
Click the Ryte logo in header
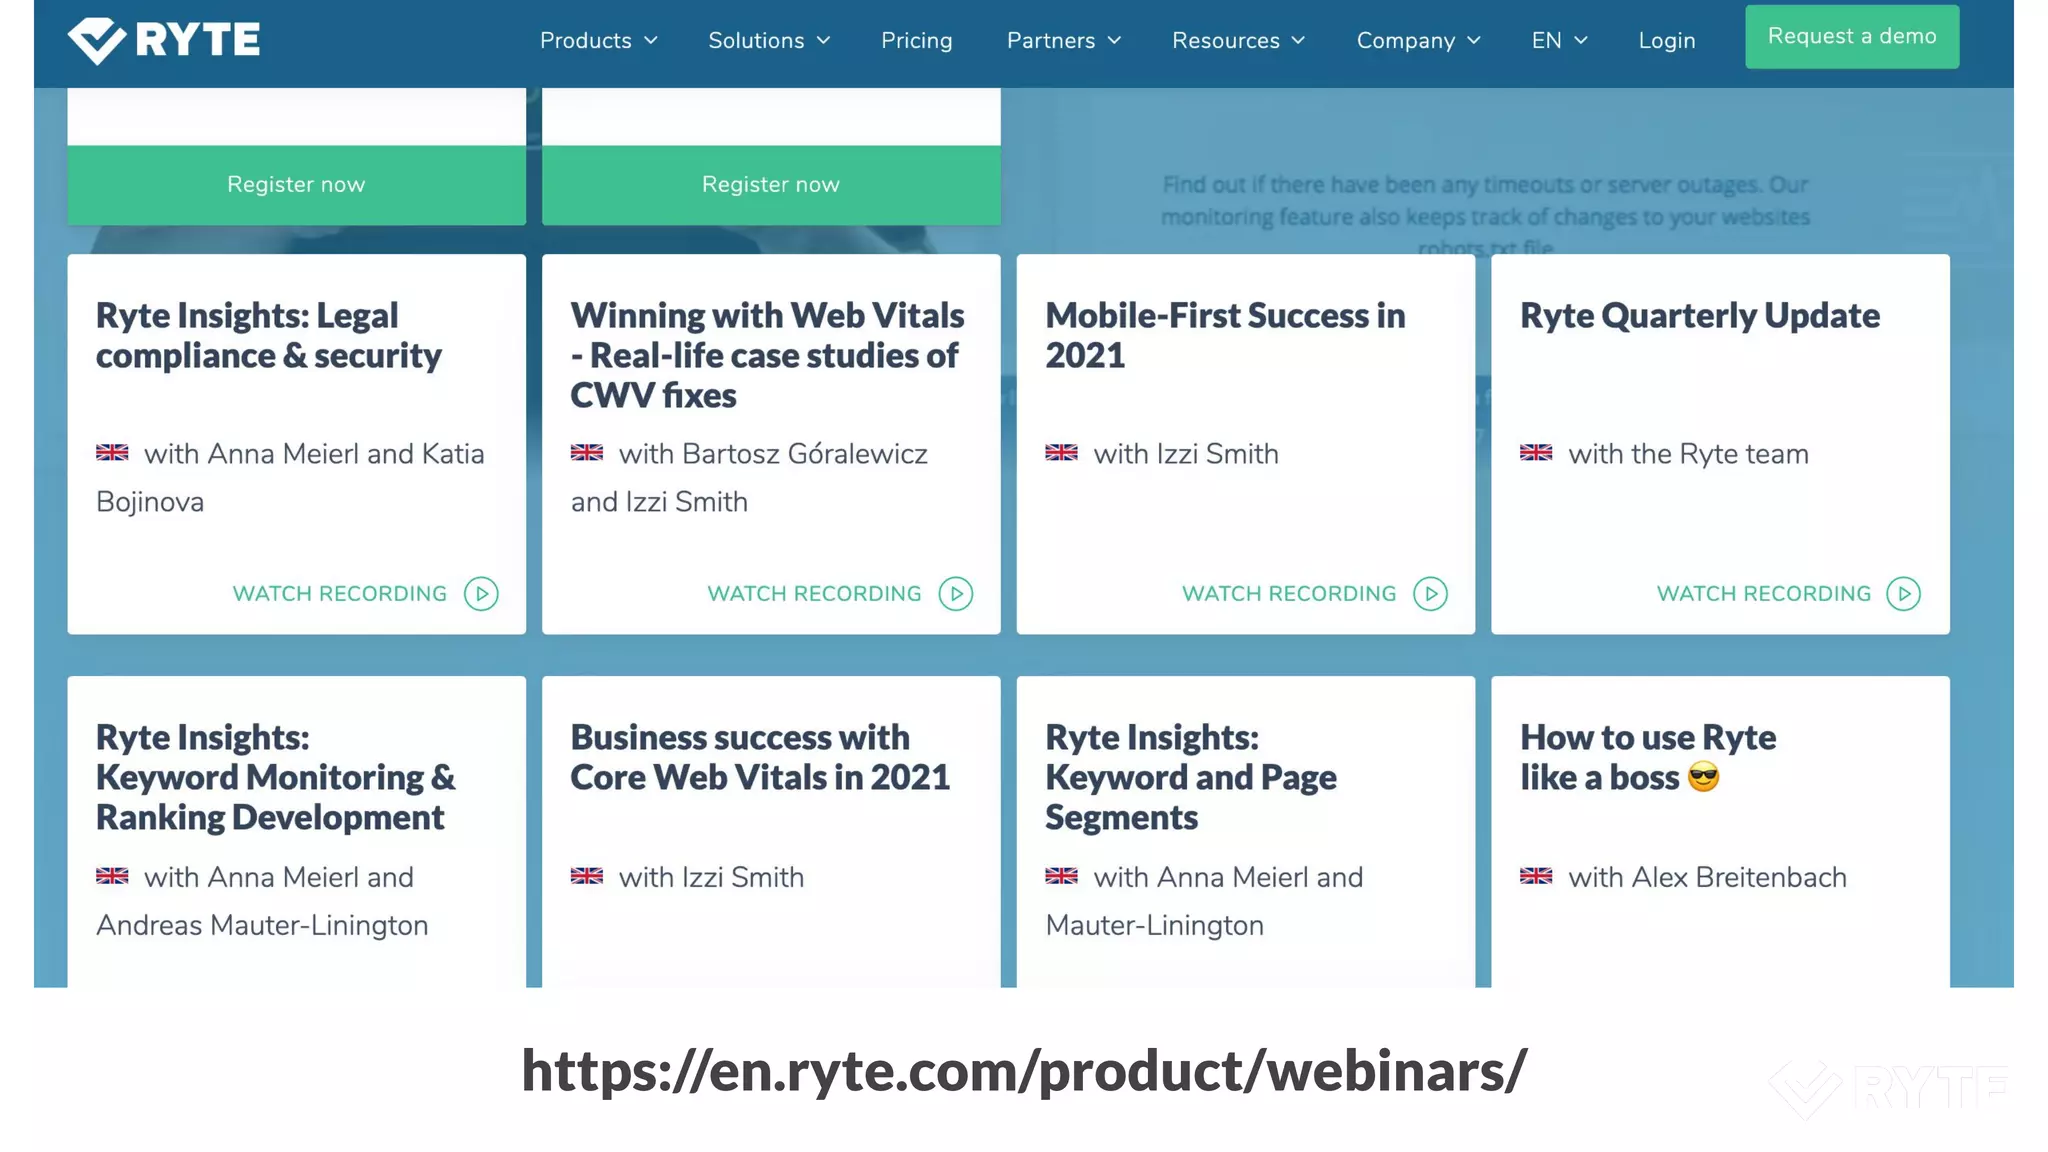164,40
